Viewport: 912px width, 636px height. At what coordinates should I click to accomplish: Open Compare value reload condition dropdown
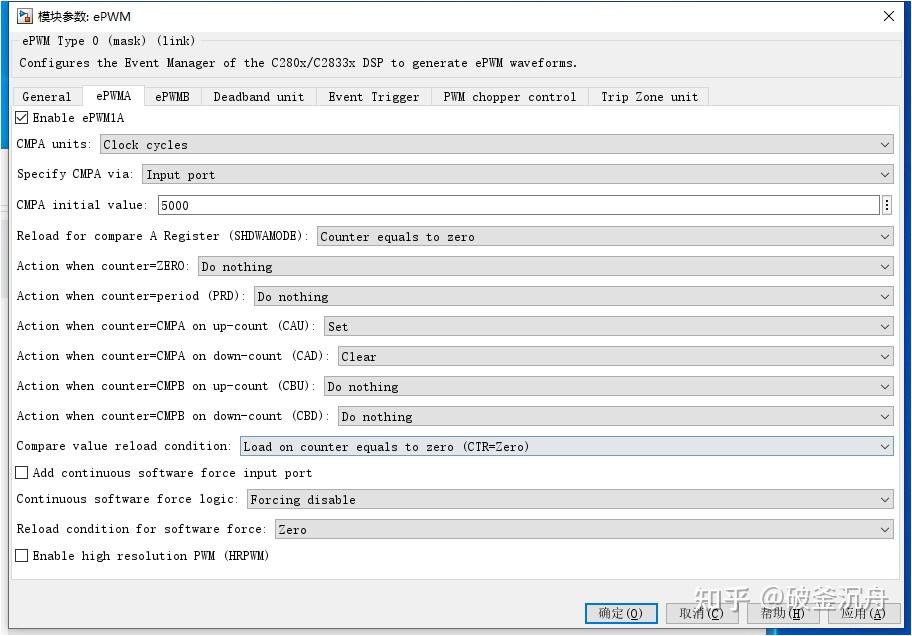coord(884,446)
